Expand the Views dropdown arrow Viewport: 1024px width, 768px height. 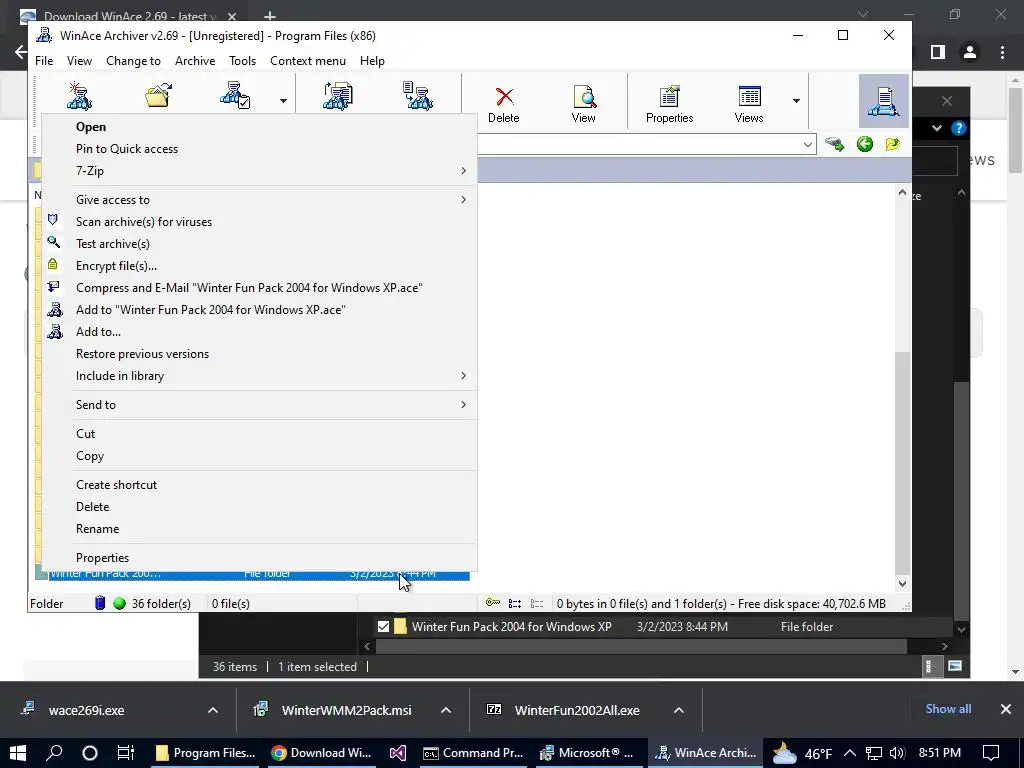point(796,101)
